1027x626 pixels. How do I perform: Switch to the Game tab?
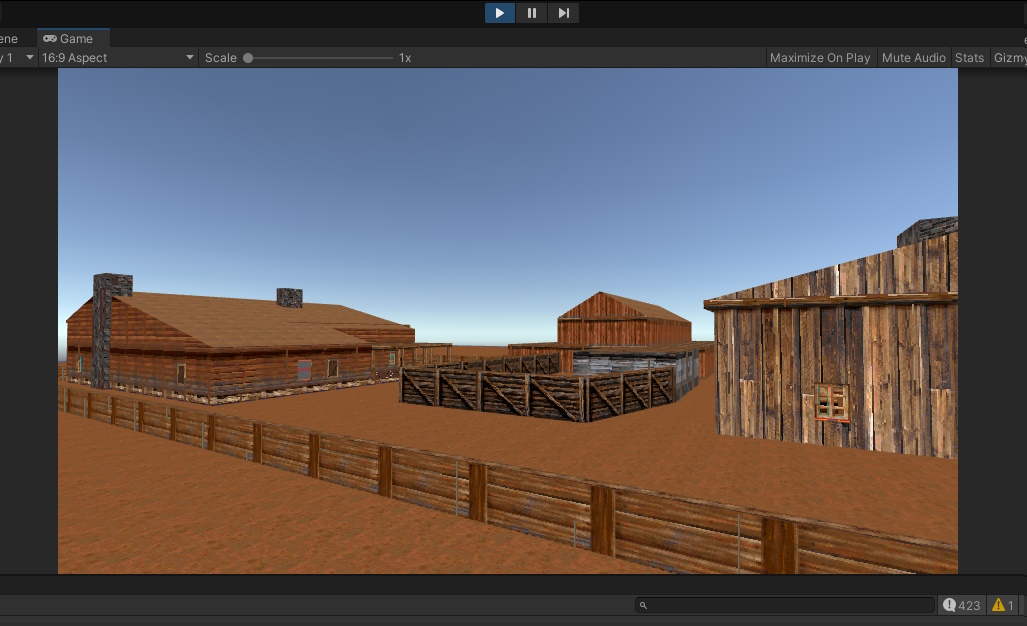[x=73, y=39]
